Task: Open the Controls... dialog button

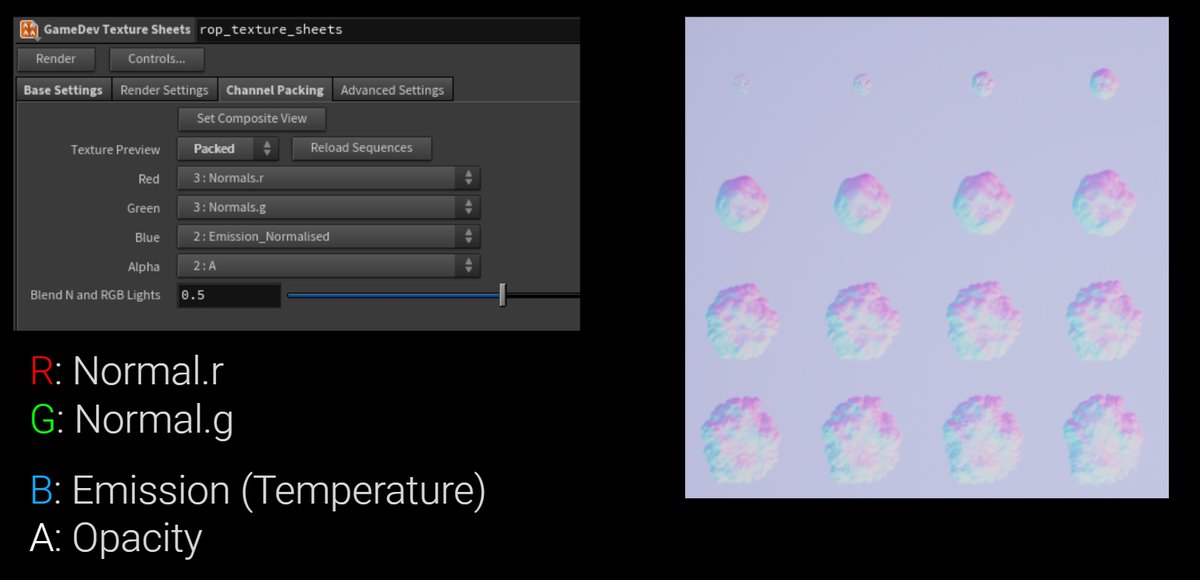Action: pos(157,59)
